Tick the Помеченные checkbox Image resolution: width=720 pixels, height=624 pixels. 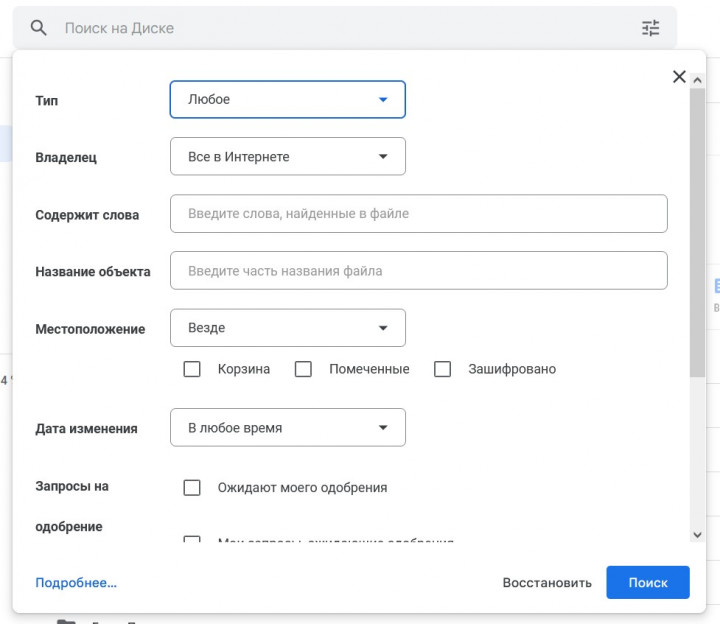pos(303,369)
